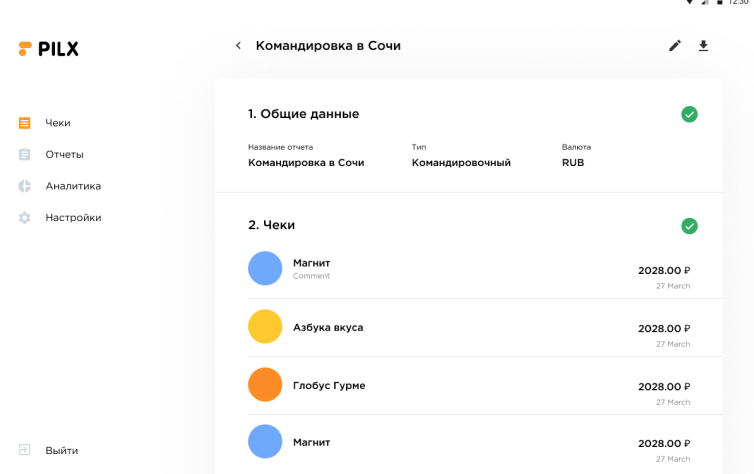
Task: Click the pencil edit icon
Action: [x=675, y=46]
